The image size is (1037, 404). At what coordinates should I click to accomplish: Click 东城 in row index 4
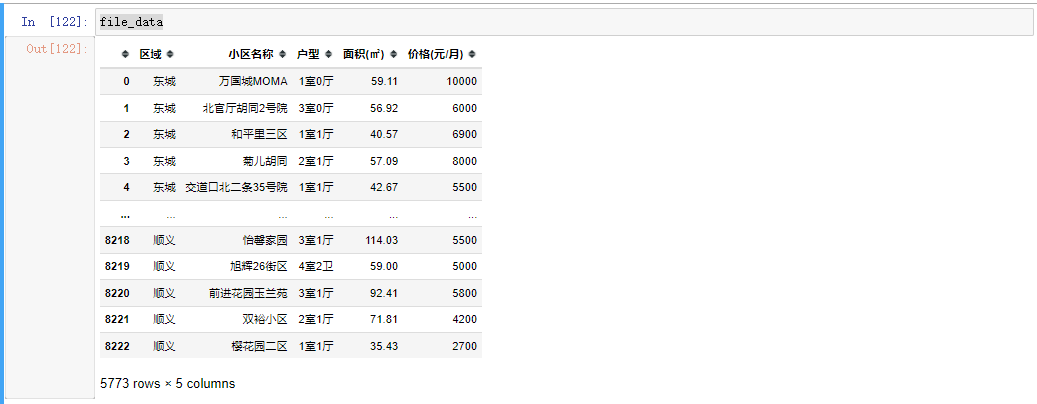(x=165, y=187)
